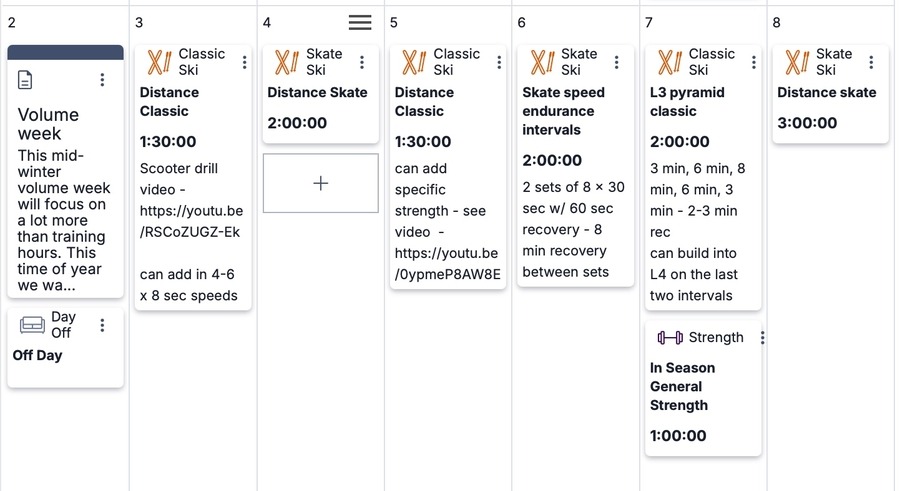This screenshot has width=900, height=491.
Task: Open three-dot menu on day 3 workout
Action: [244, 63]
